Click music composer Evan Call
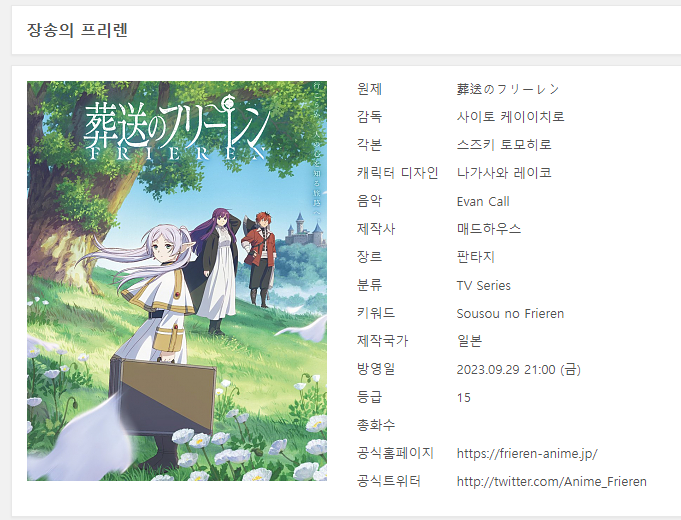 point(483,201)
